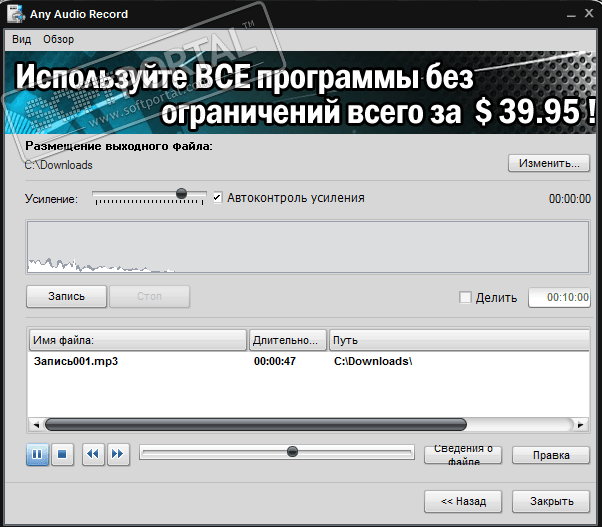This screenshot has height=527, width=602.
Task: Minimize the Any Audio Record window
Action: pyautogui.click(x=571, y=14)
